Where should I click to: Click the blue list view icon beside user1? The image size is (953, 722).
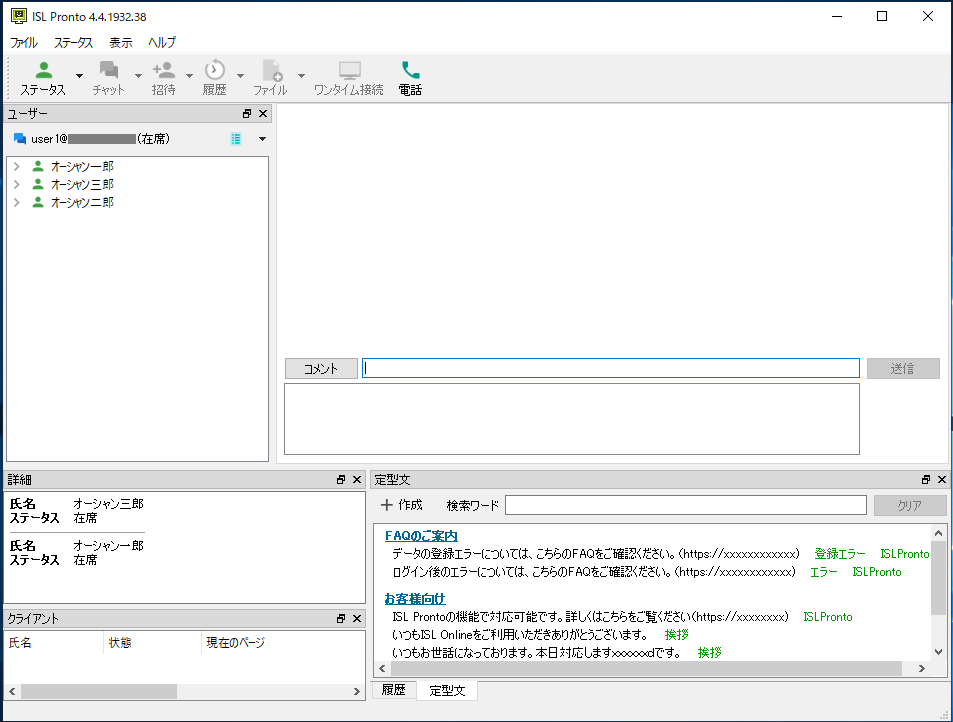coord(236,139)
